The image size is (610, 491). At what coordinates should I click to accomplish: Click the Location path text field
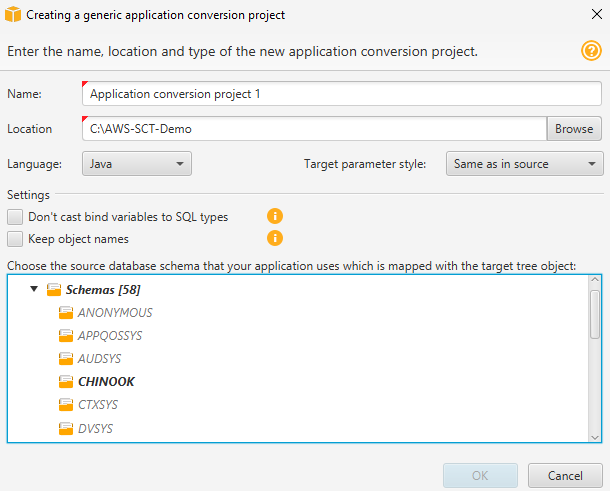coord(314,129)
